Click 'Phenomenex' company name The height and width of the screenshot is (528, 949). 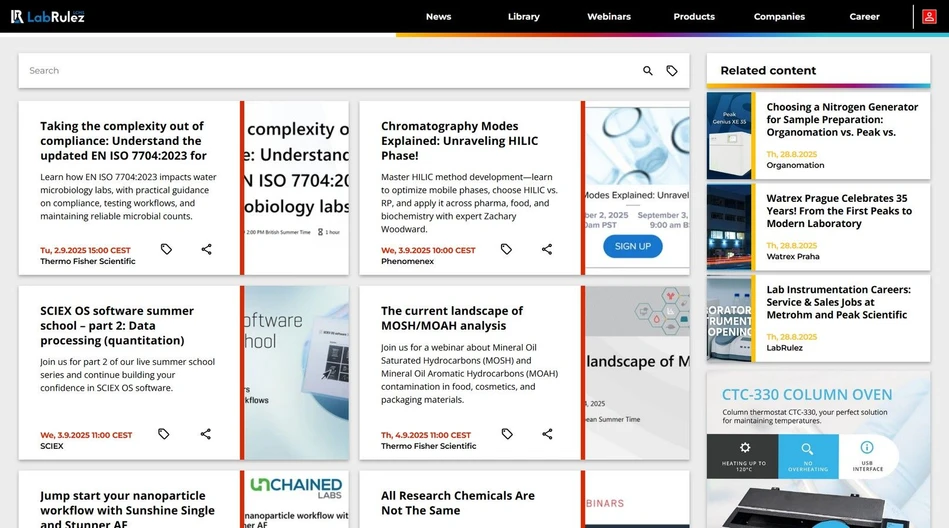tap(407, 261)
